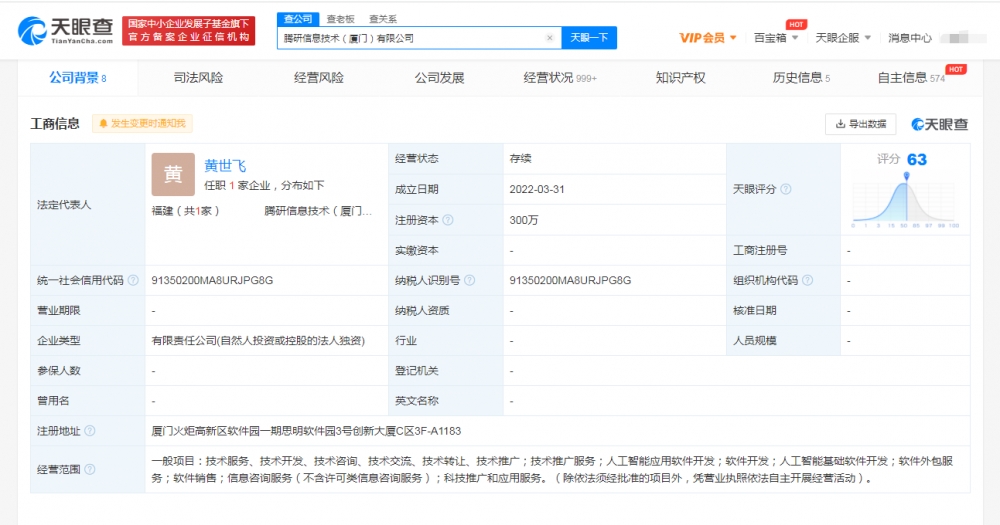This screenshot has width=1000, height=525.
Task: Click the company name search input field
Action: (x=412, y=38)
